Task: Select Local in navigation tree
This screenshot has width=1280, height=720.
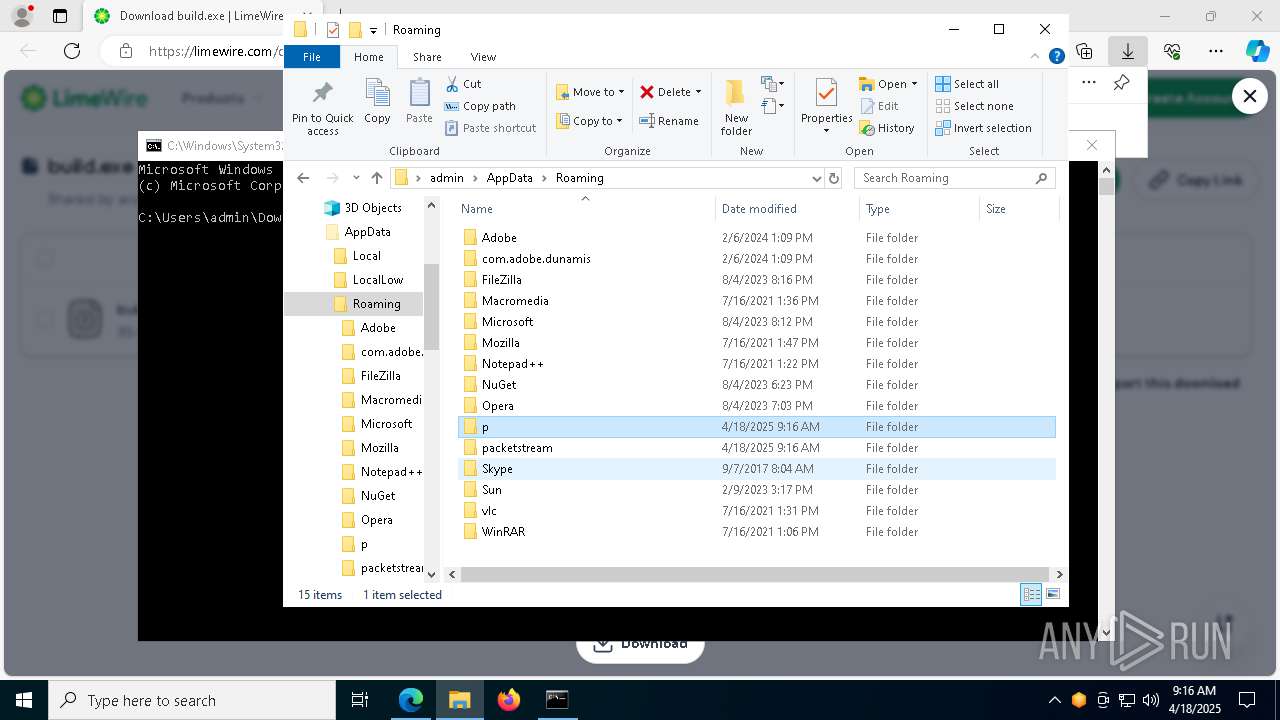Action: pyautogui.click(x=366, y=256)
